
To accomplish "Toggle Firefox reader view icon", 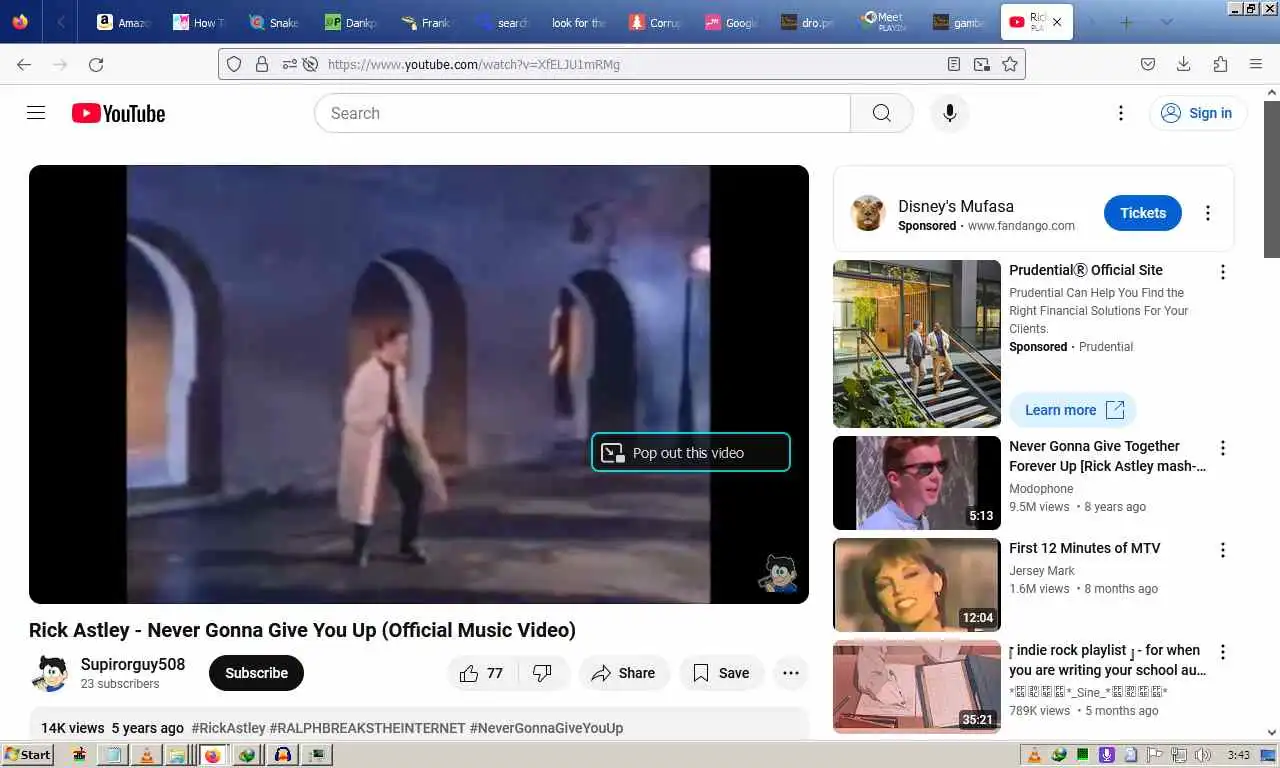I will pyautogui.click(x=954, y=64).
